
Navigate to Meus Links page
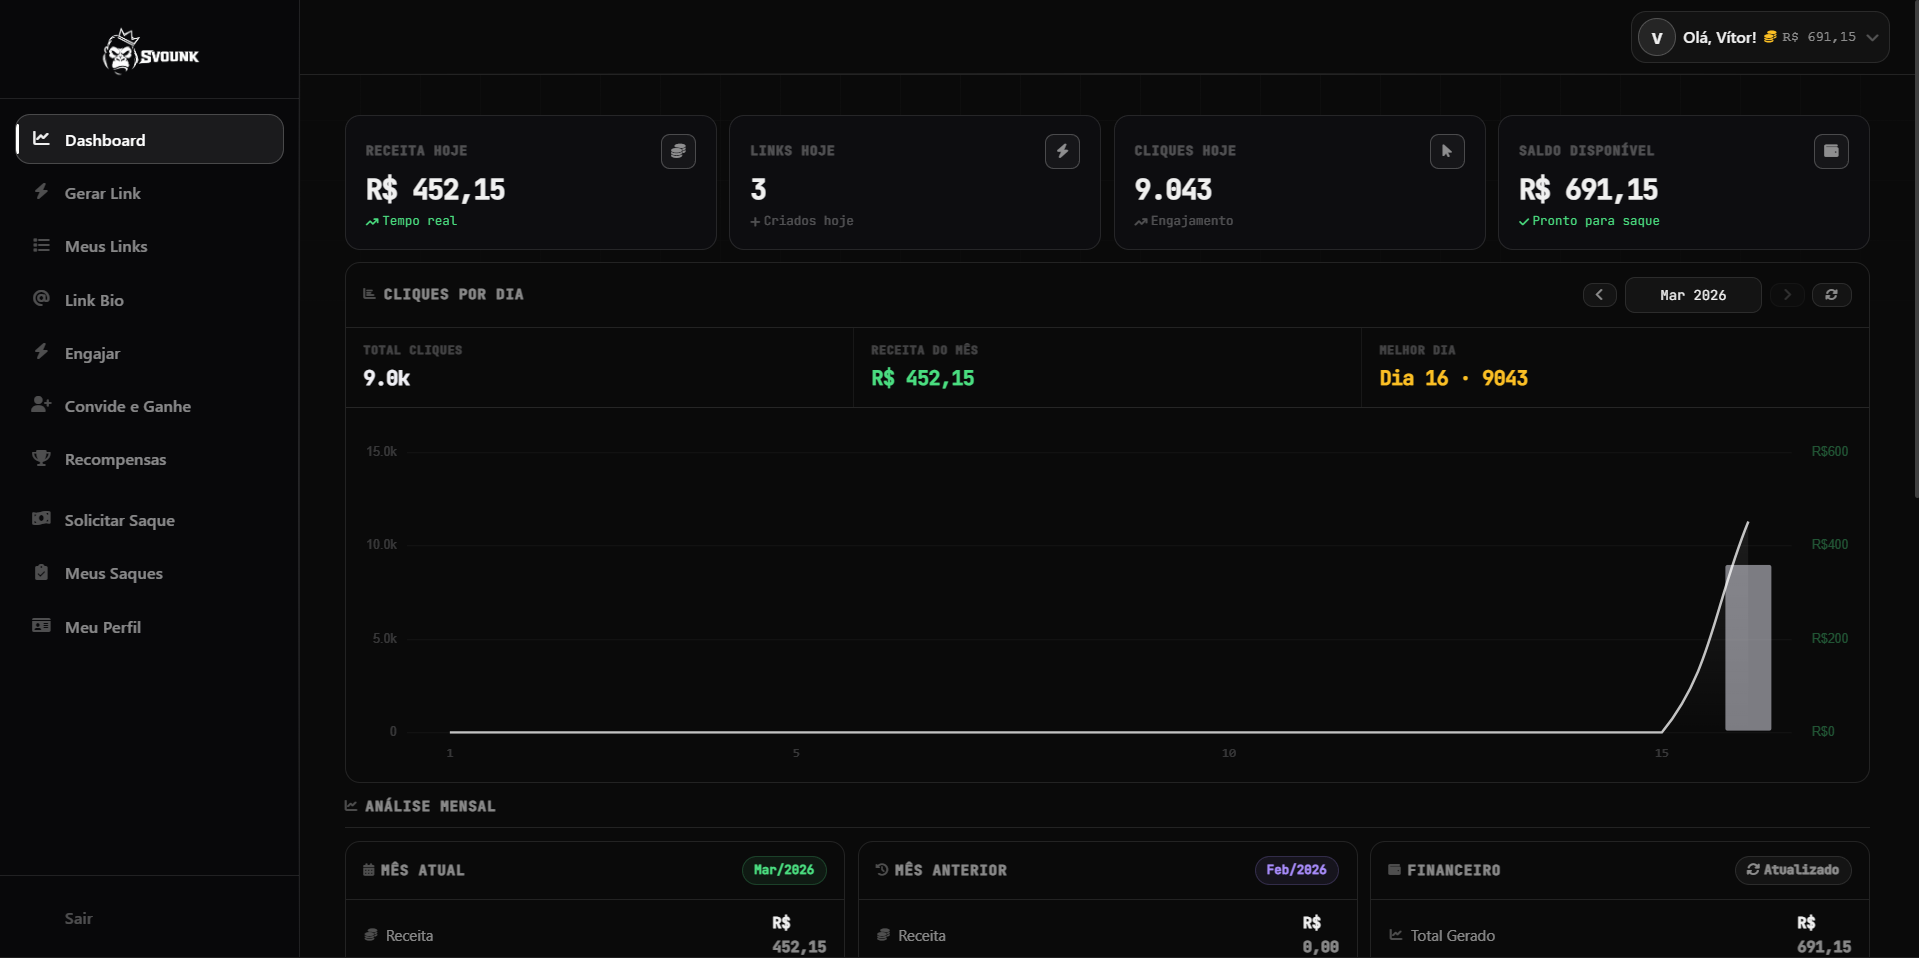tap(105, 246)
